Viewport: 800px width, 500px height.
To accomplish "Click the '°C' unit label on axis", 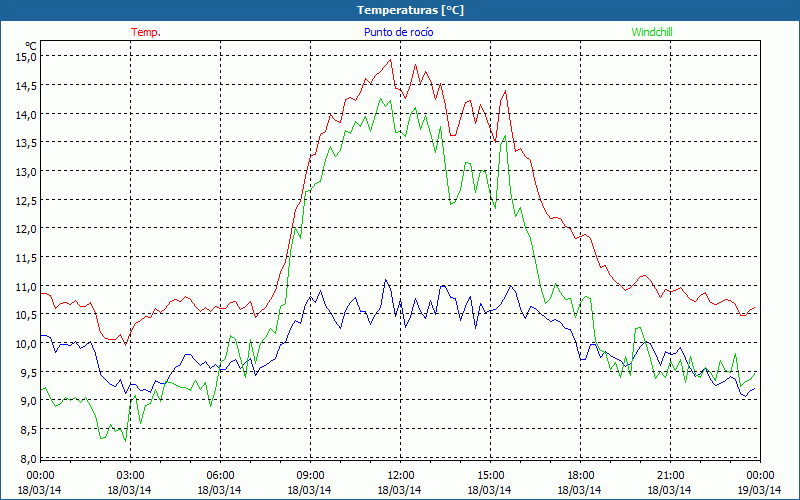I will [x=31, y=46].
